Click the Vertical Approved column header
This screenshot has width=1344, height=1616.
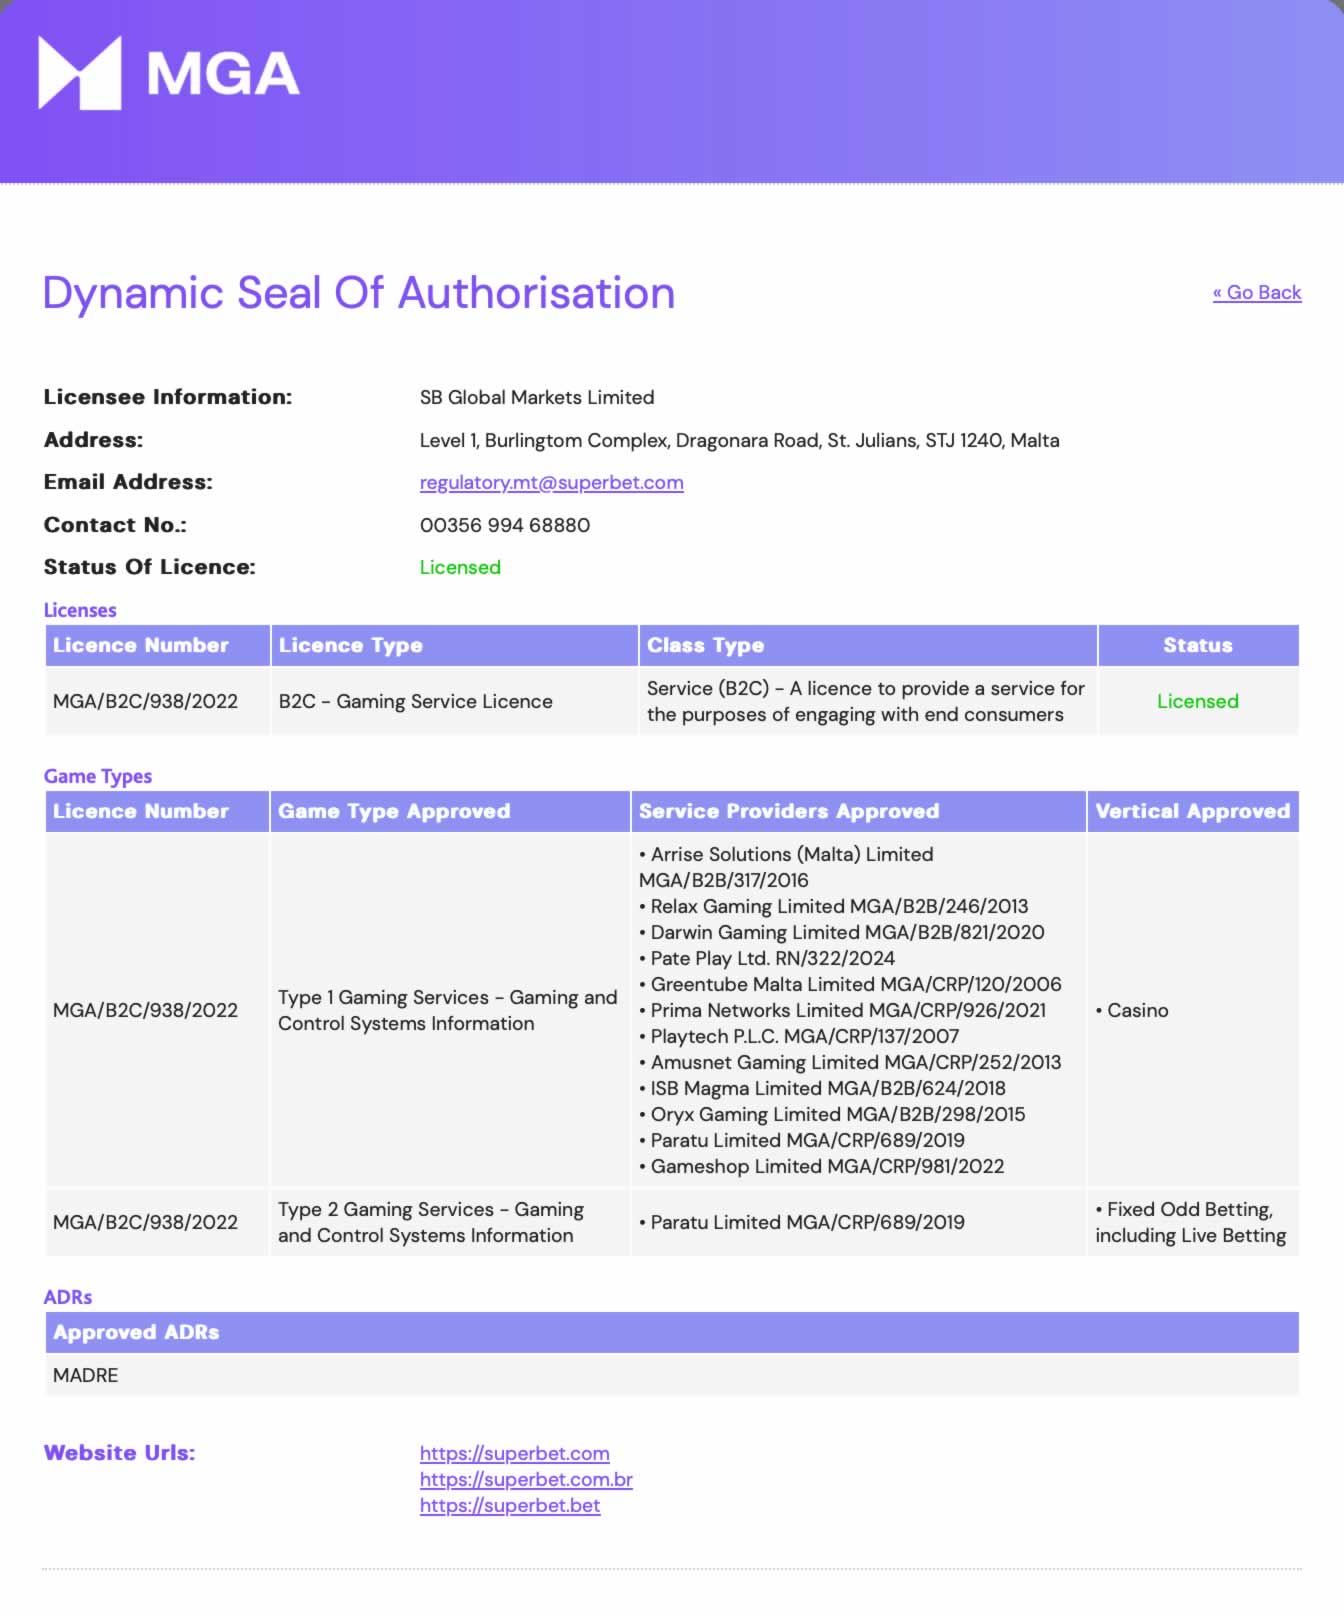[1193, 811]
